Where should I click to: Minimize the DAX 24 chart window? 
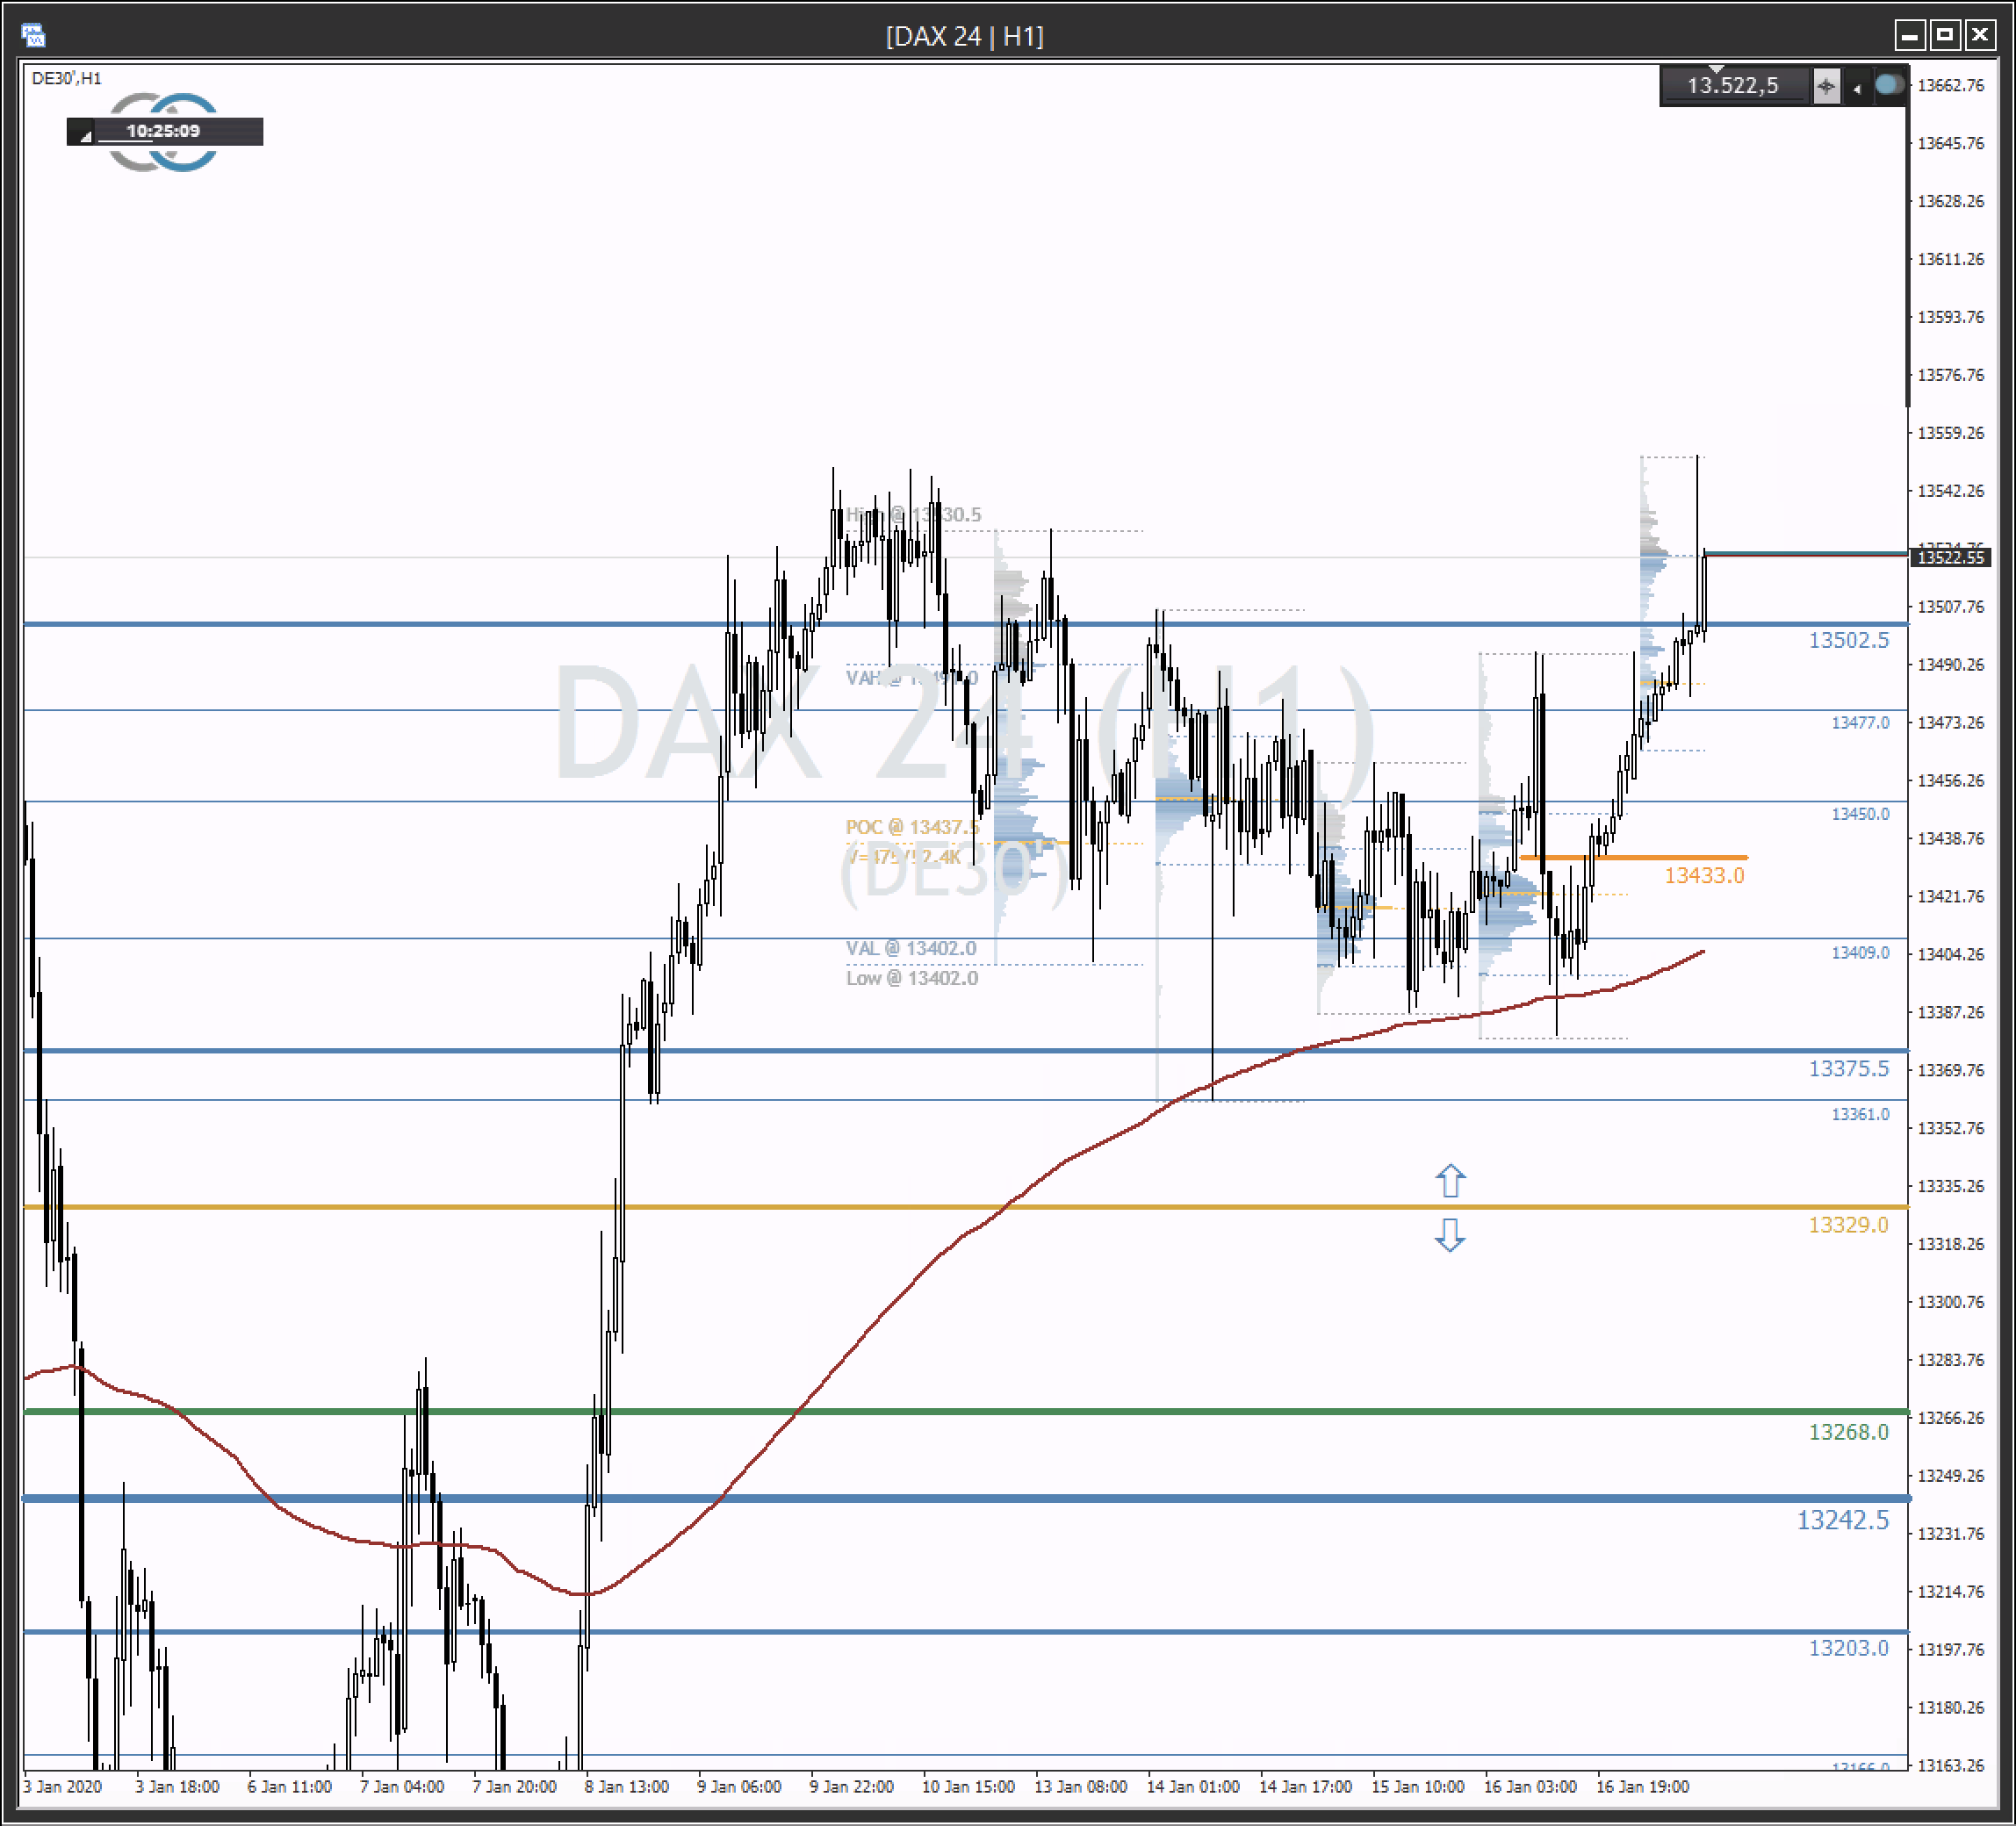pos(1910,36)
